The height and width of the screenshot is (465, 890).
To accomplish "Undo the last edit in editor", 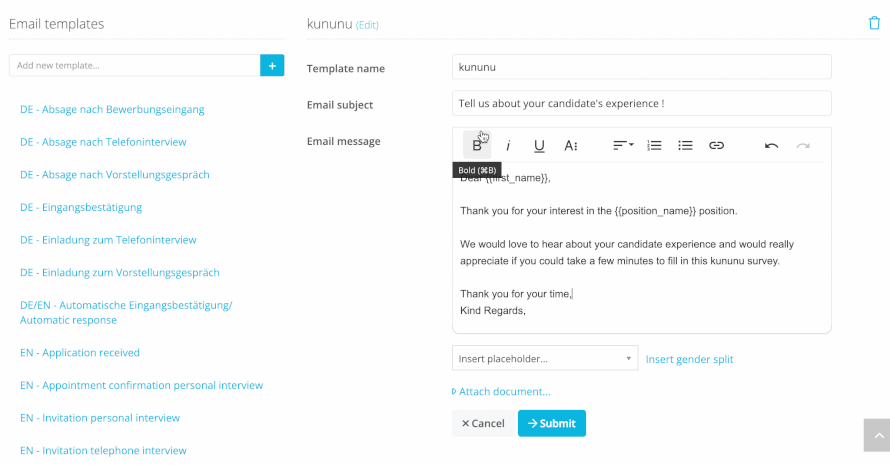I will pyautogui.click(x=771, y=146).
